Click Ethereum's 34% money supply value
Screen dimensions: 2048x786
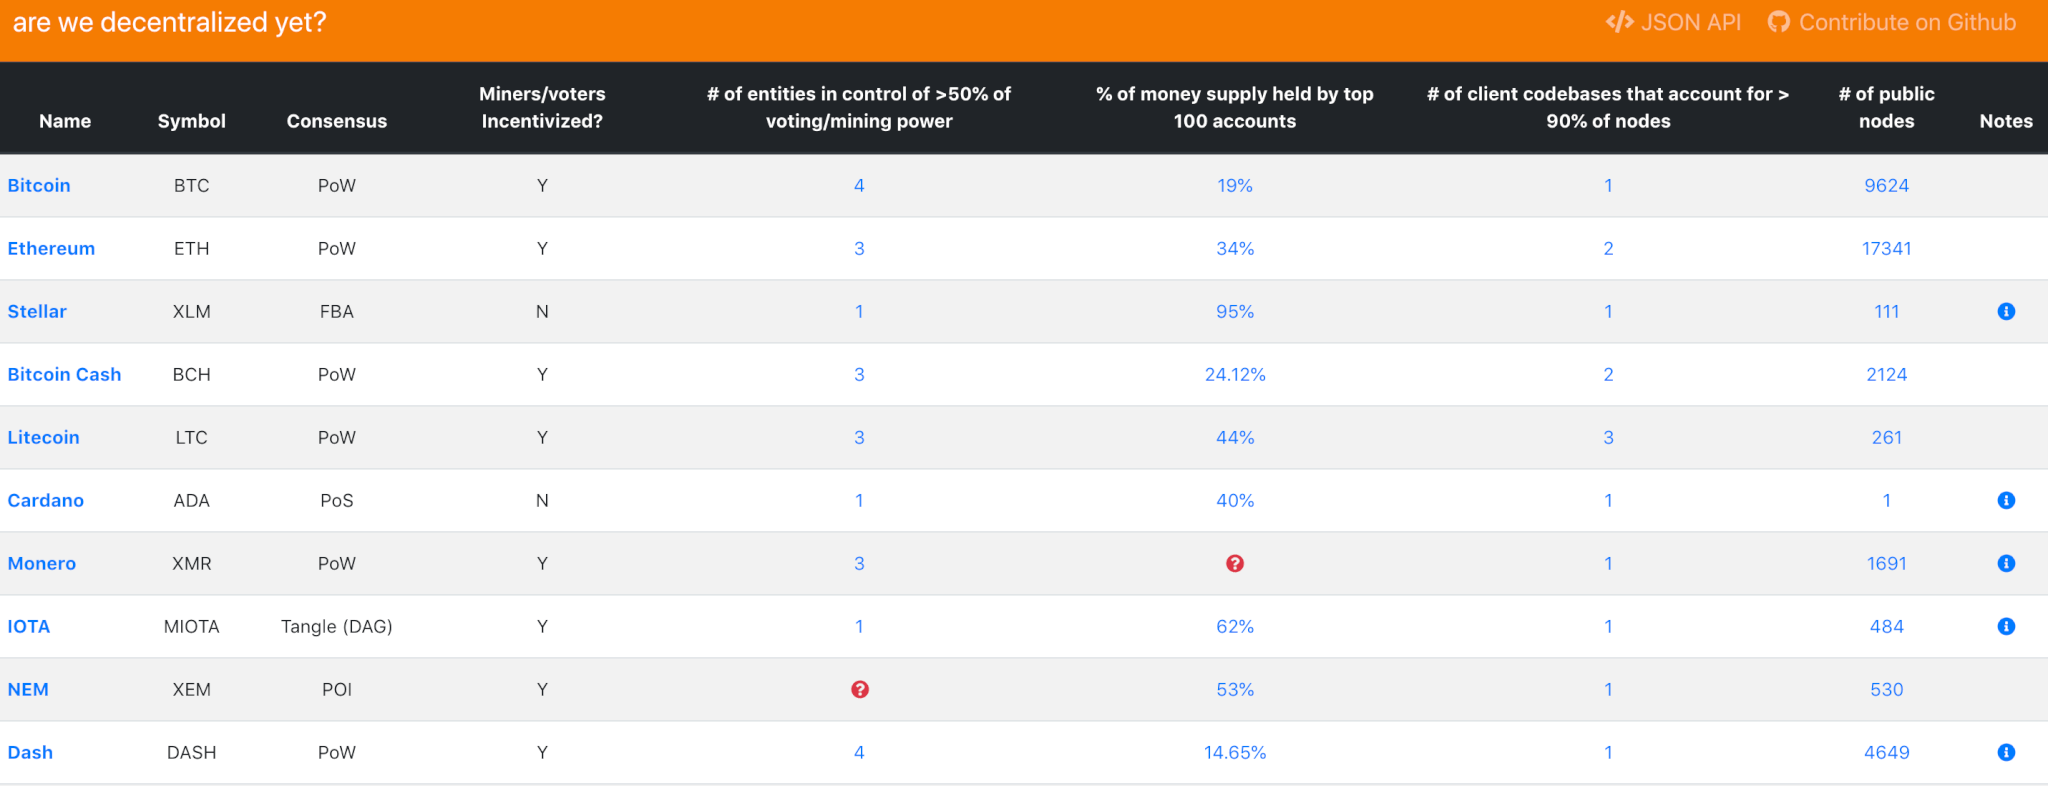1234,248
